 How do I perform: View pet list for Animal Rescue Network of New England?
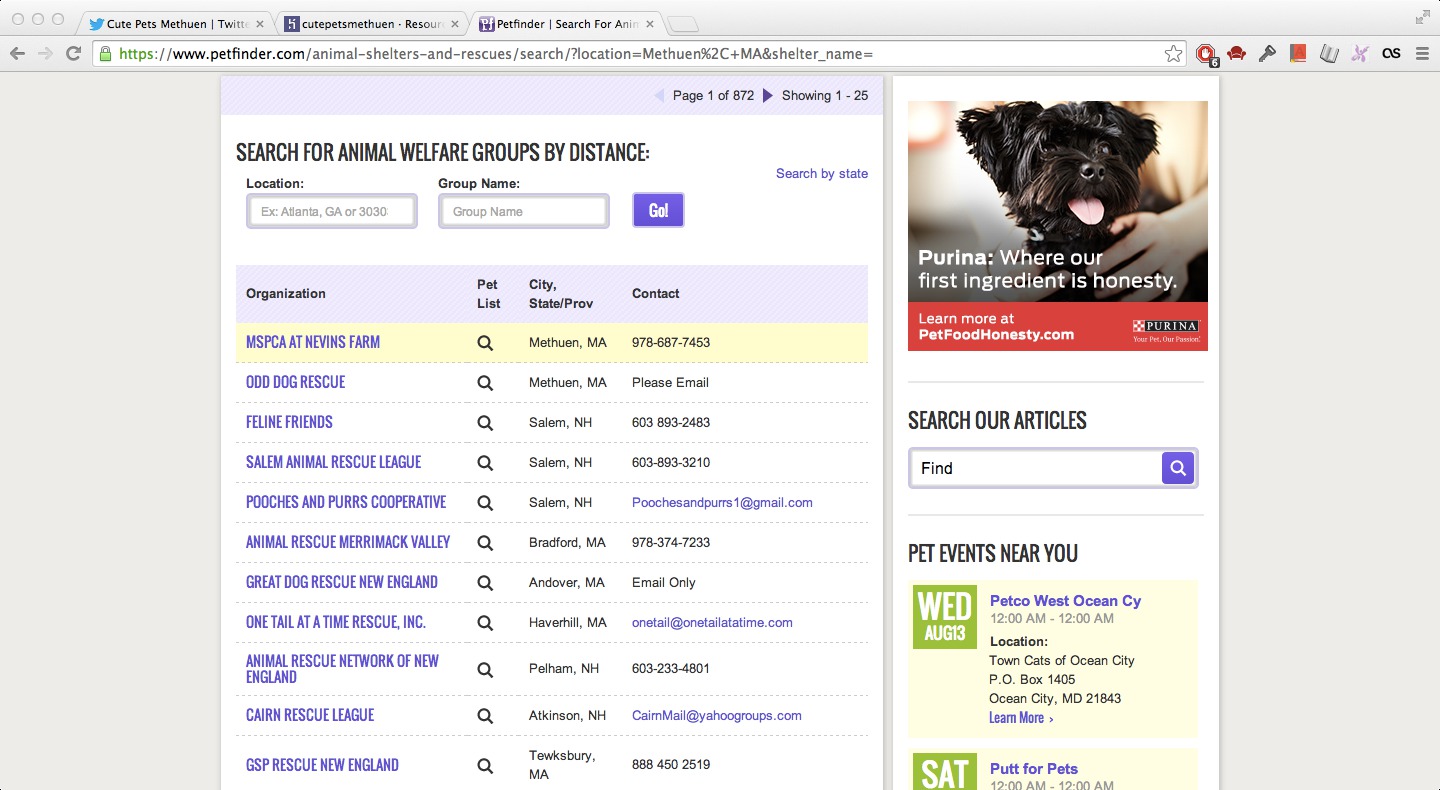[x=485, y=669]
